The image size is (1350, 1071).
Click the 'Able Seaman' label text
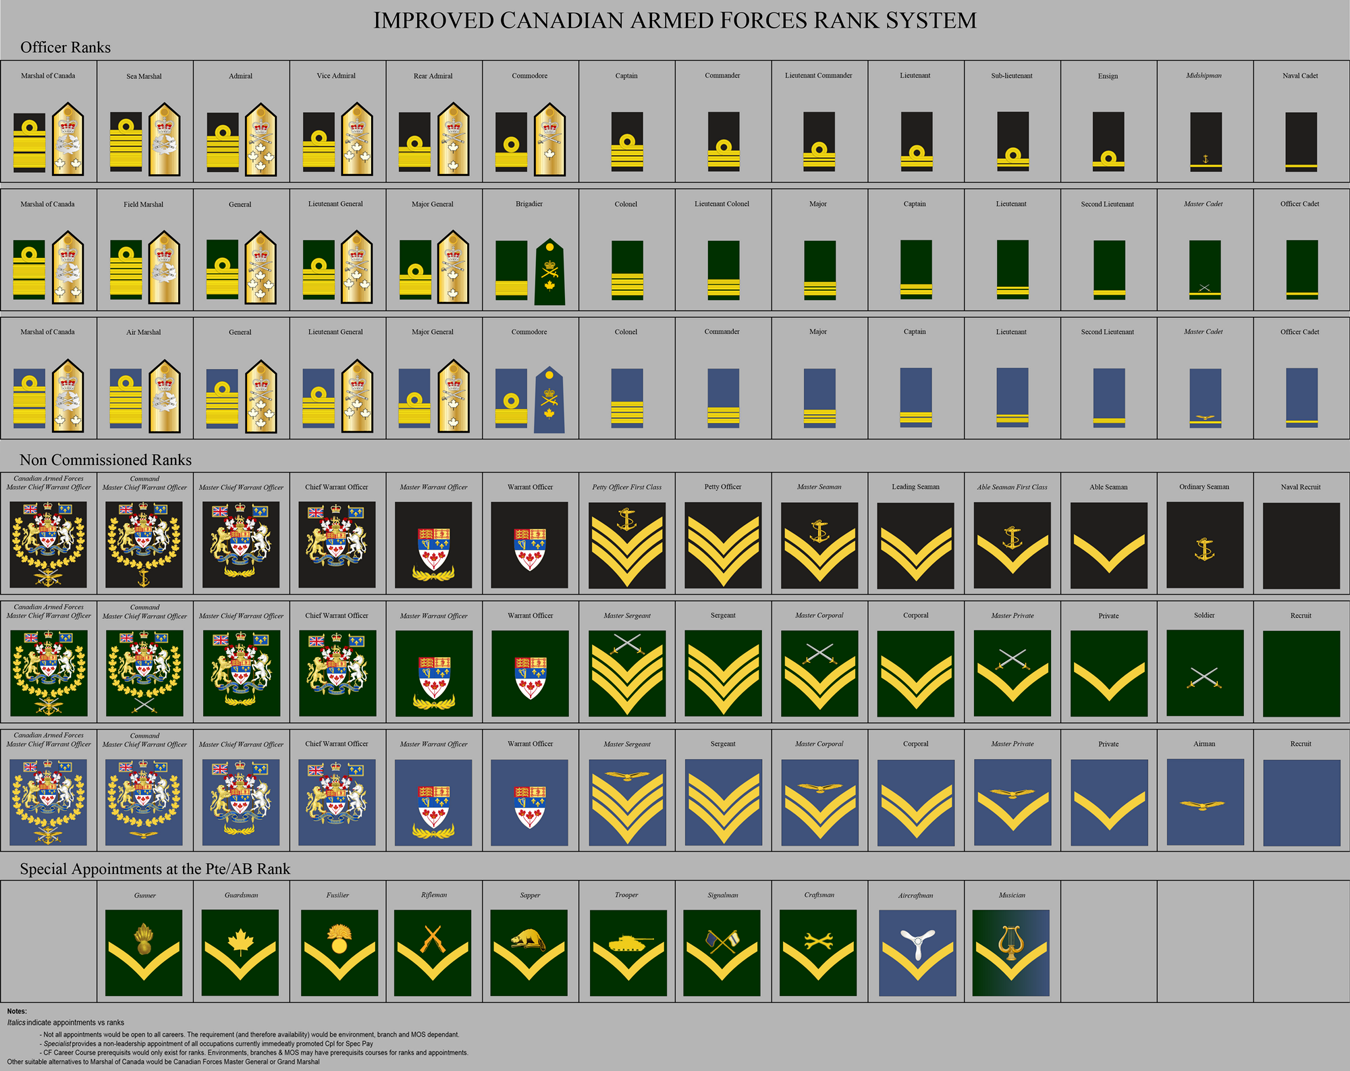[x=1108, y=487]
